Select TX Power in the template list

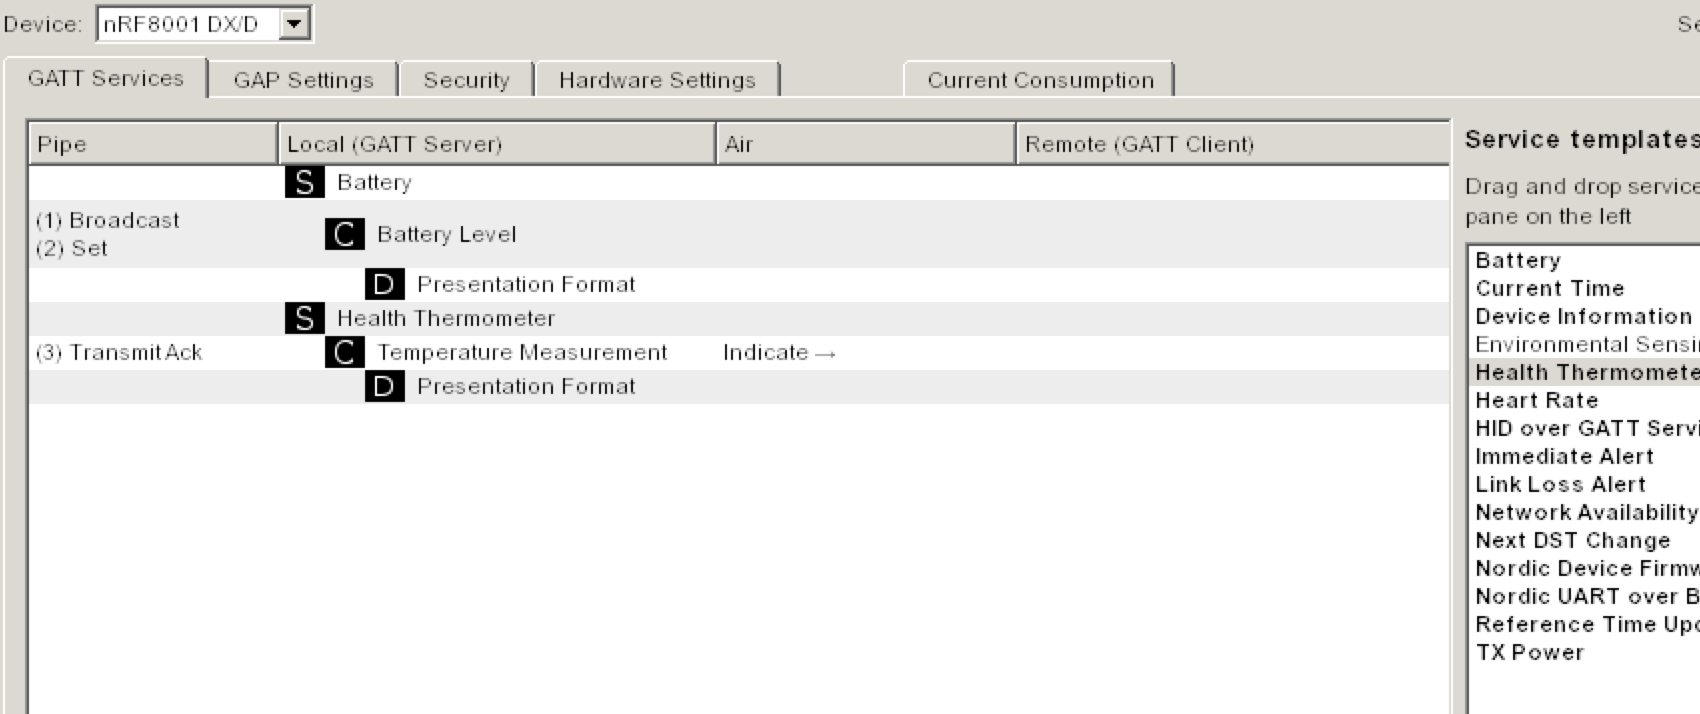point(1530,653)
